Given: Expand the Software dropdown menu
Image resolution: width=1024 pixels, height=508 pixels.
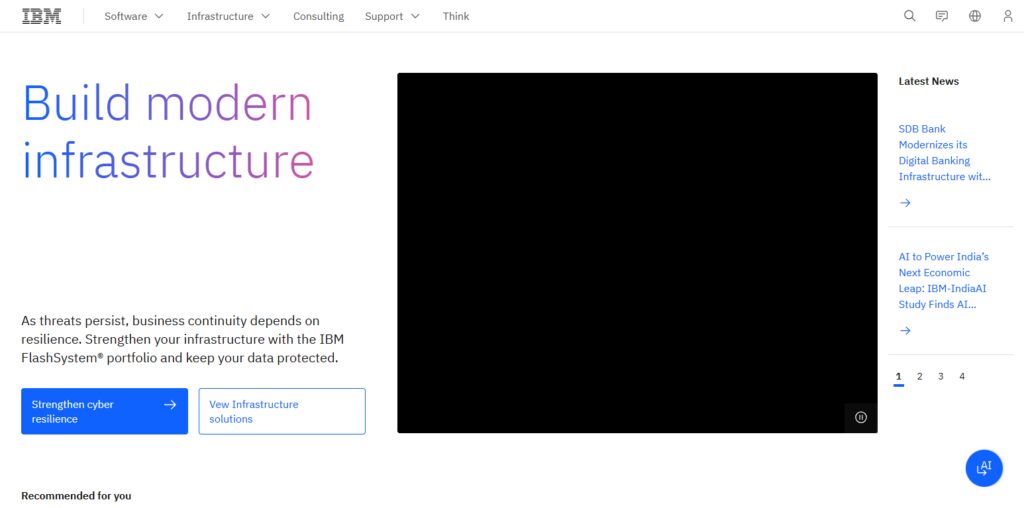Looking at the screenshot, I should pyautogui.click(x=134, y=16).
